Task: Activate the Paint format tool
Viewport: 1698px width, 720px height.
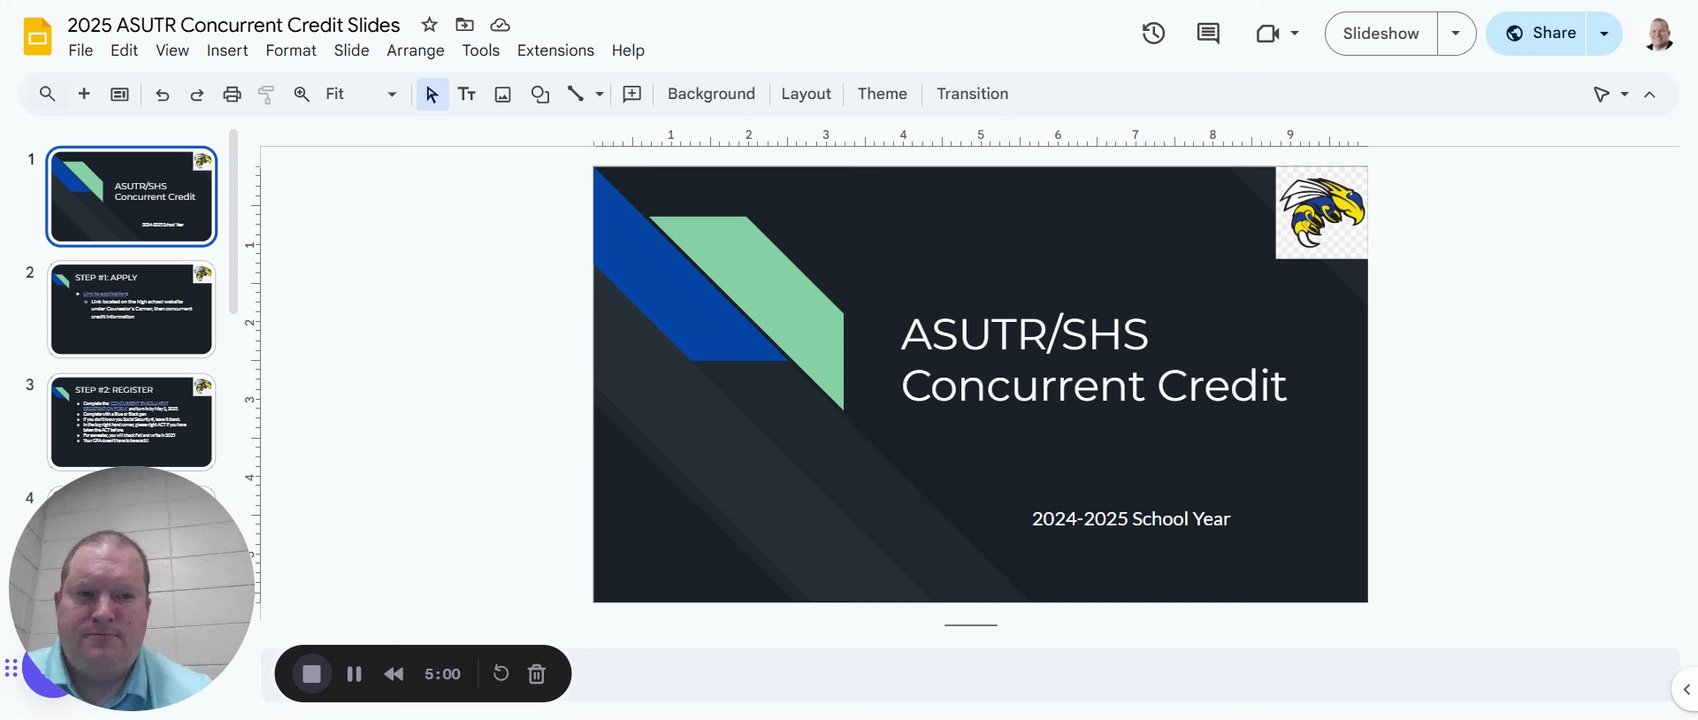Action: [266, 94]
